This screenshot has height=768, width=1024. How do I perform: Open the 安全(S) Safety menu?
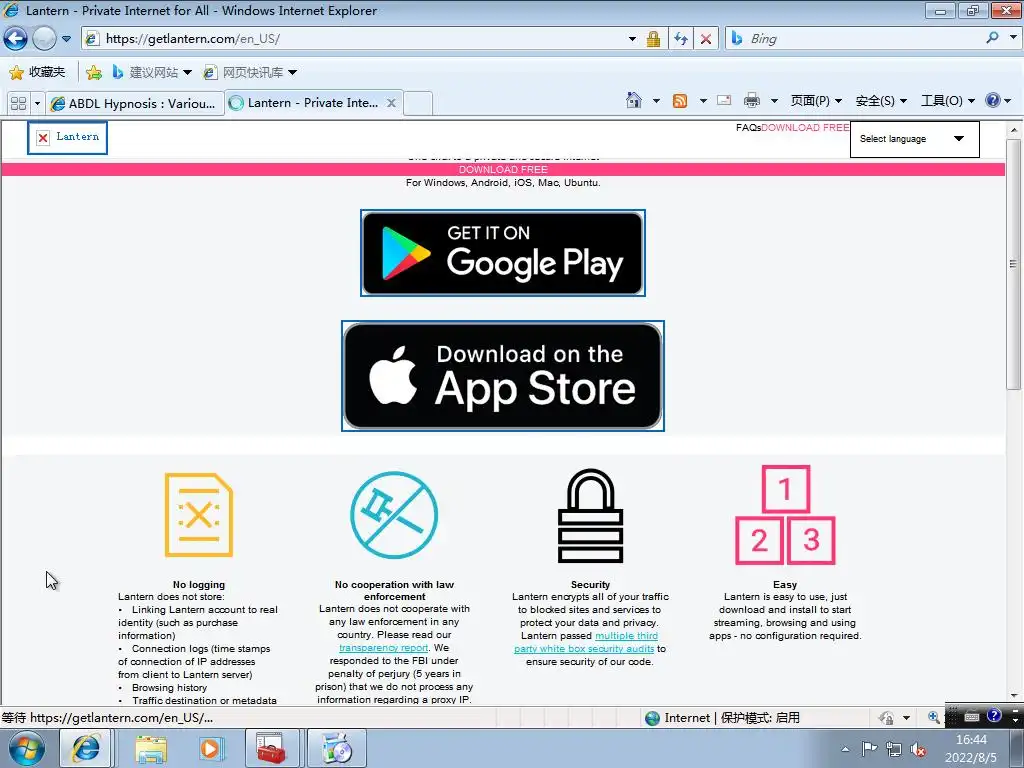tap(881, 101)
